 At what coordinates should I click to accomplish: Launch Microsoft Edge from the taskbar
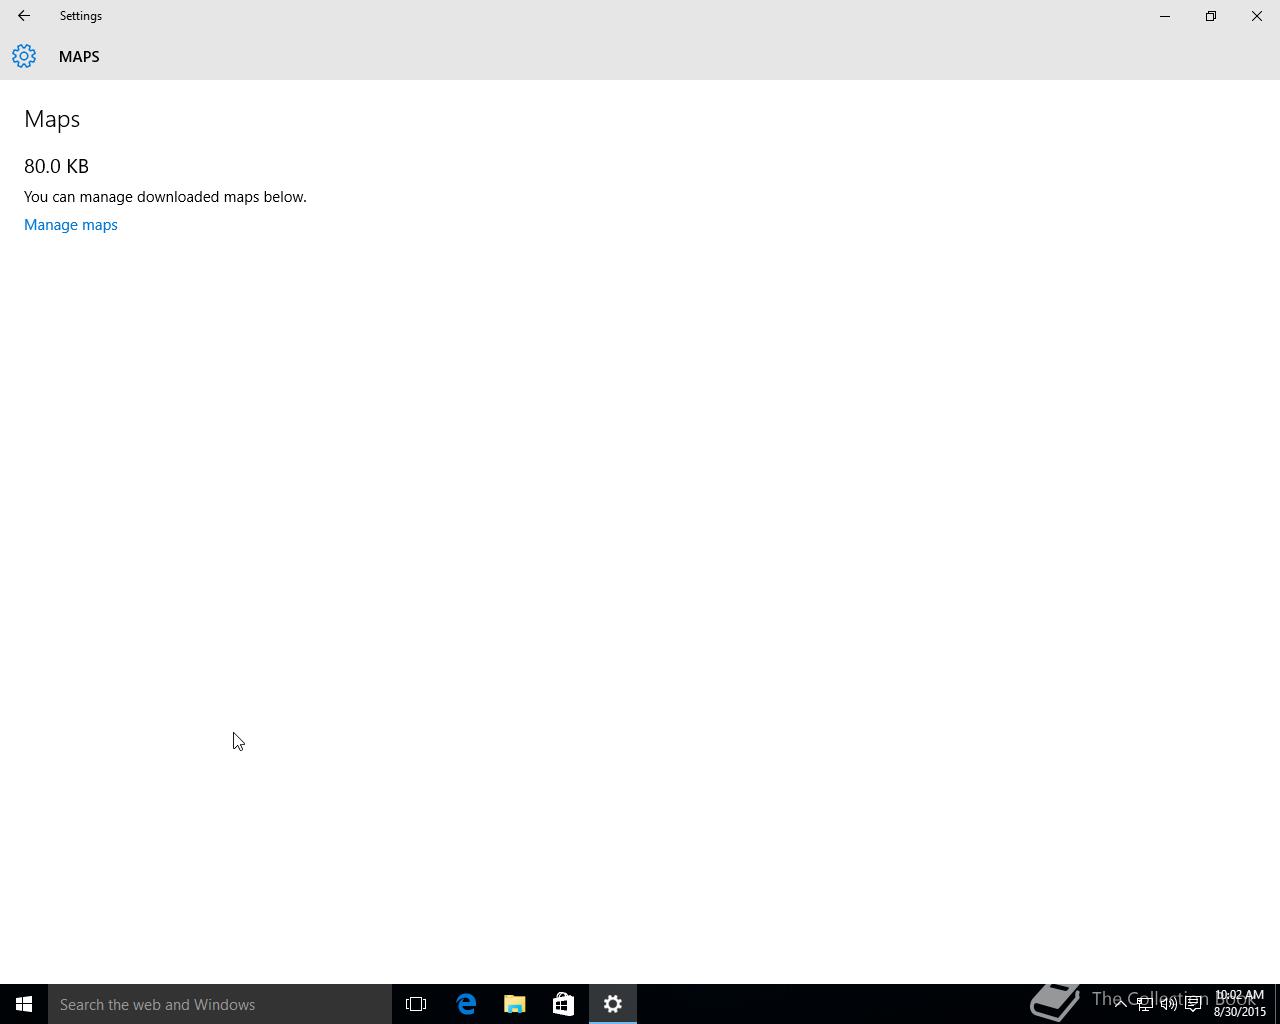point(466,1004)
